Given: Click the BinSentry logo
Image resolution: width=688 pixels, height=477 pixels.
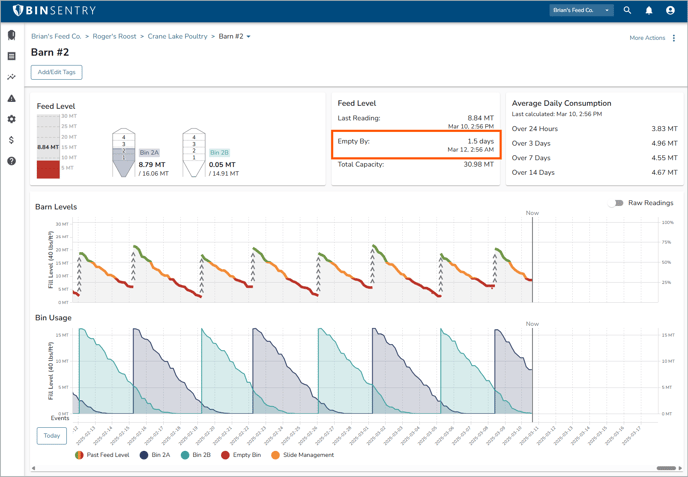Looking at the screenshot, I should tap(54, 10).
